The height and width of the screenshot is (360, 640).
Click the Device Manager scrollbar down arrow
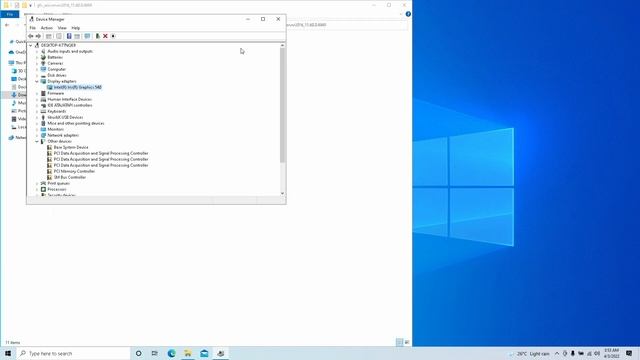point(282,193)
